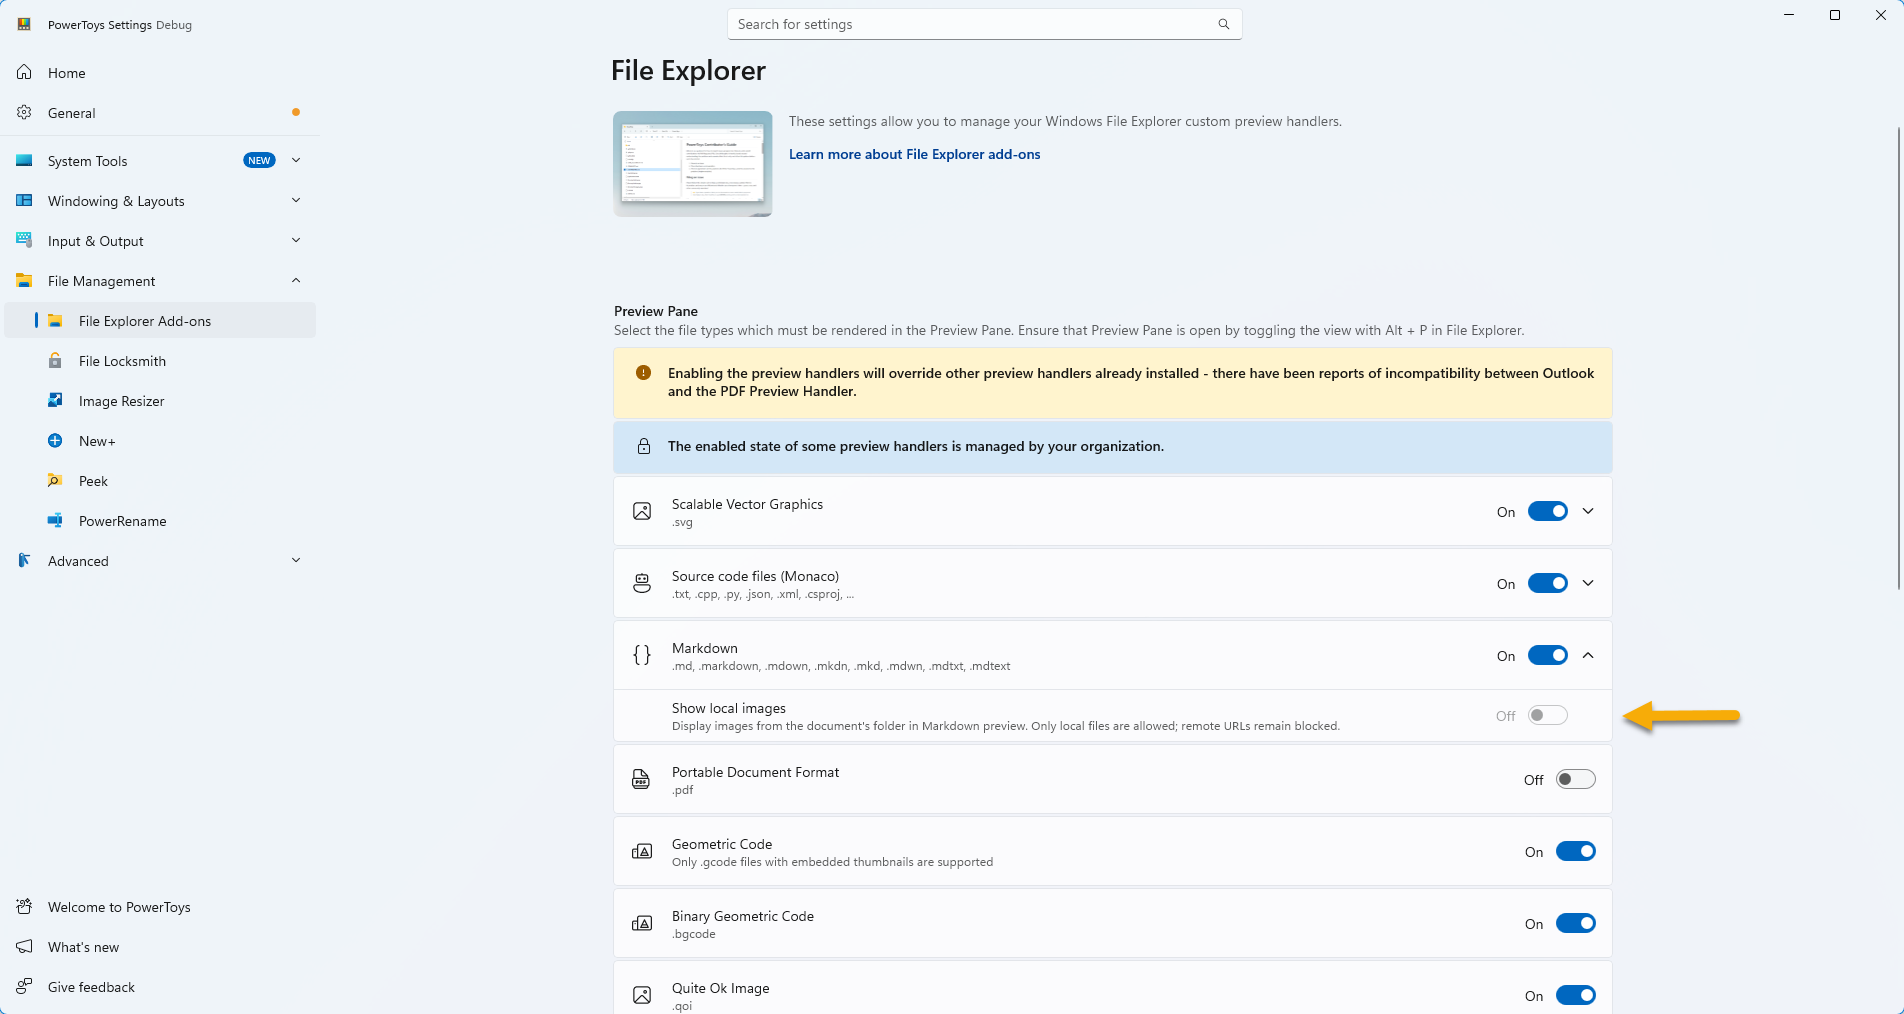
Task: Open PowerRename settings page
Action: [x=160, y=520]
